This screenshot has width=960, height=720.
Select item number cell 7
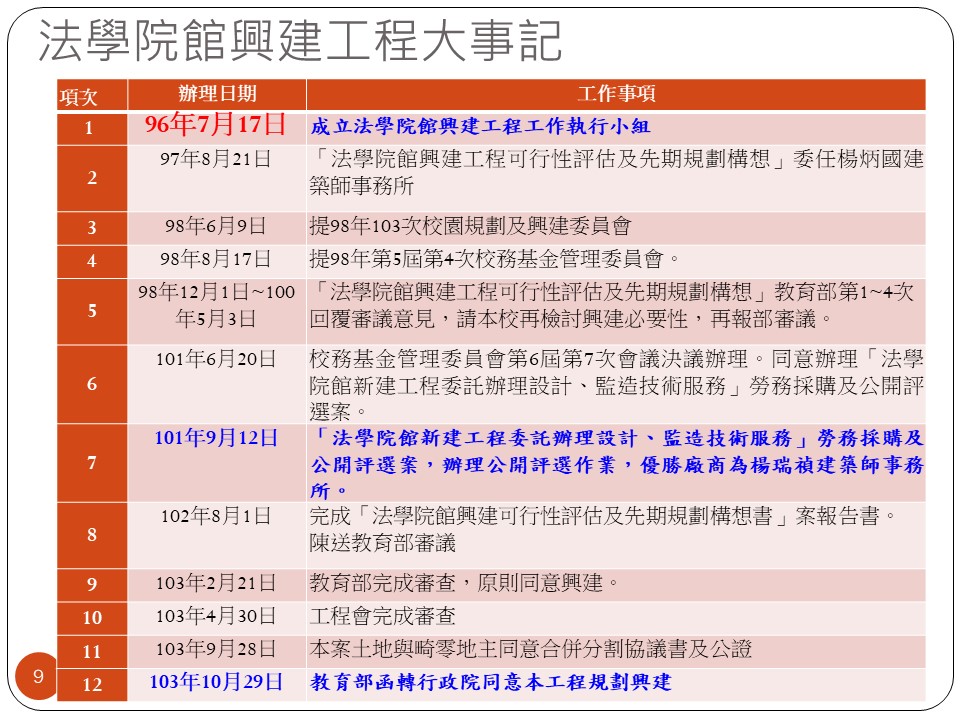pos(92,463)
